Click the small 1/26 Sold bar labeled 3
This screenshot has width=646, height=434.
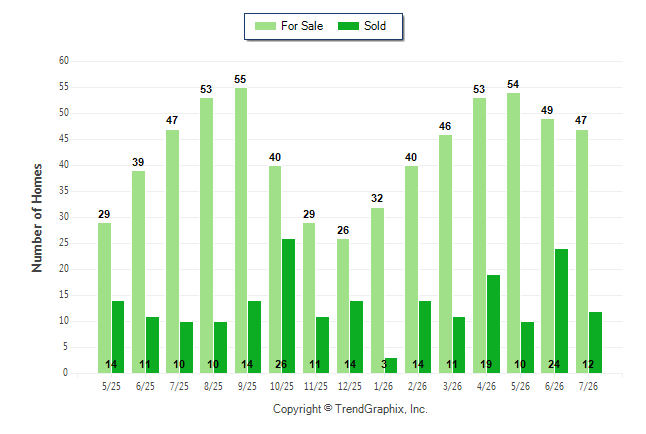point(391,366)
